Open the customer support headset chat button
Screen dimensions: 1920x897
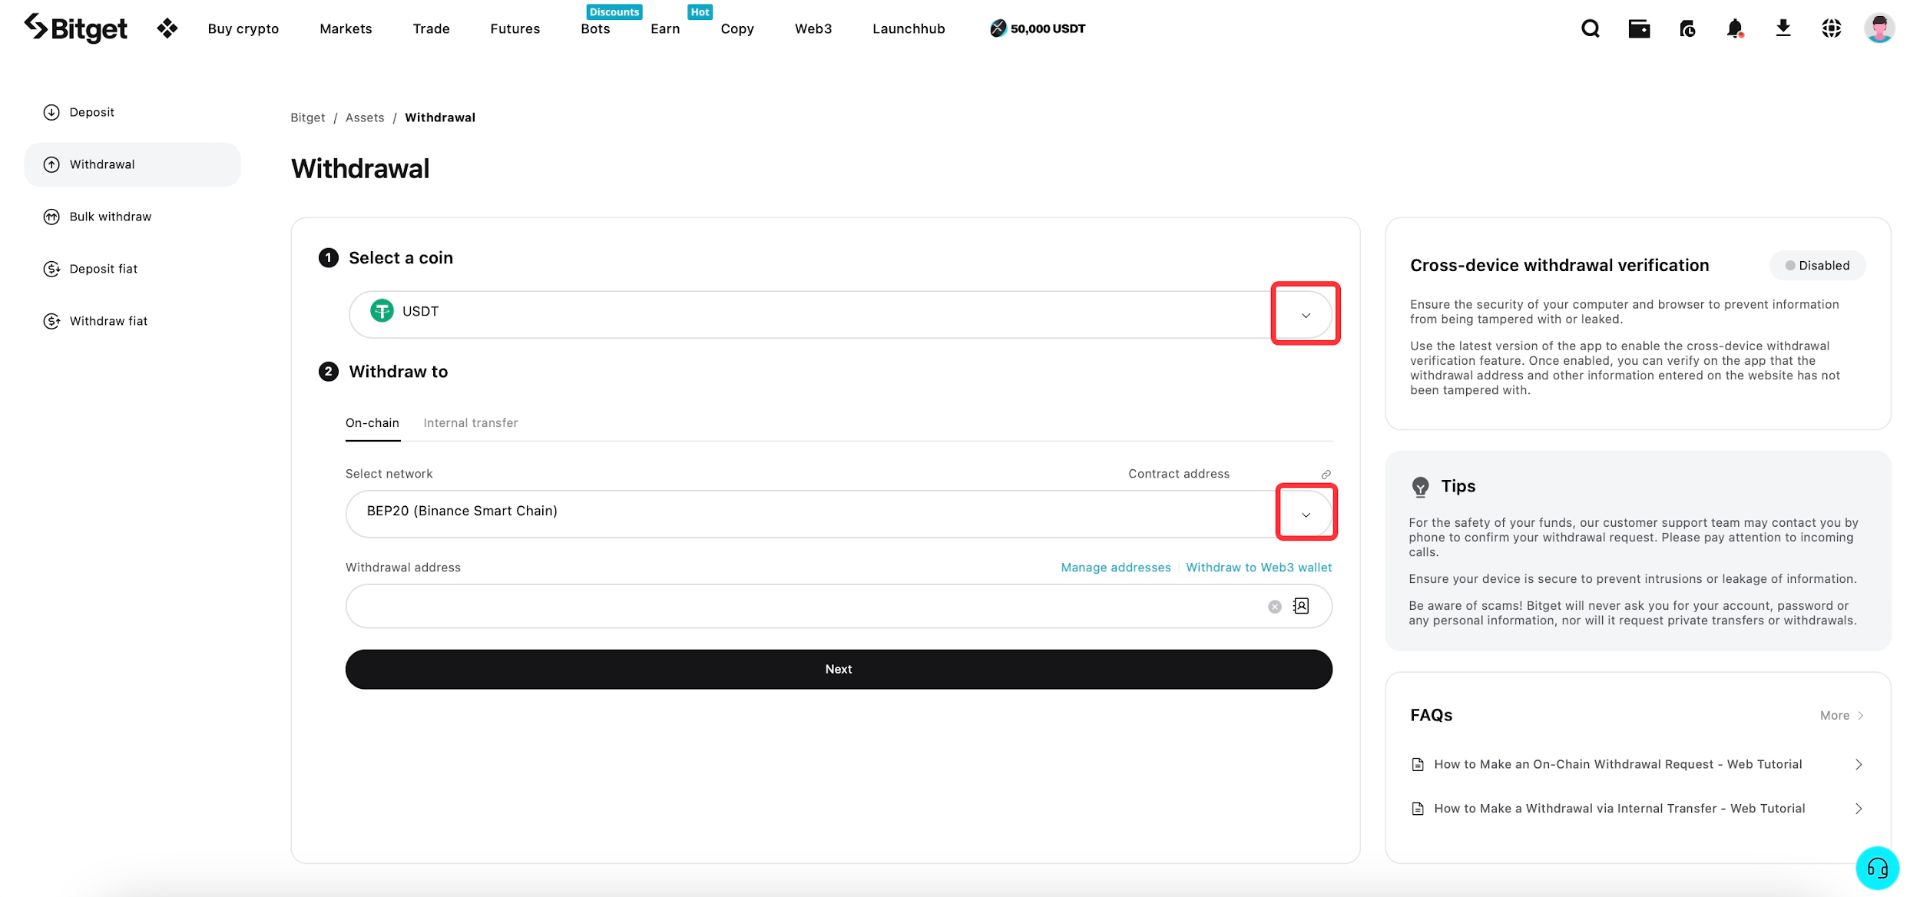1877,868
